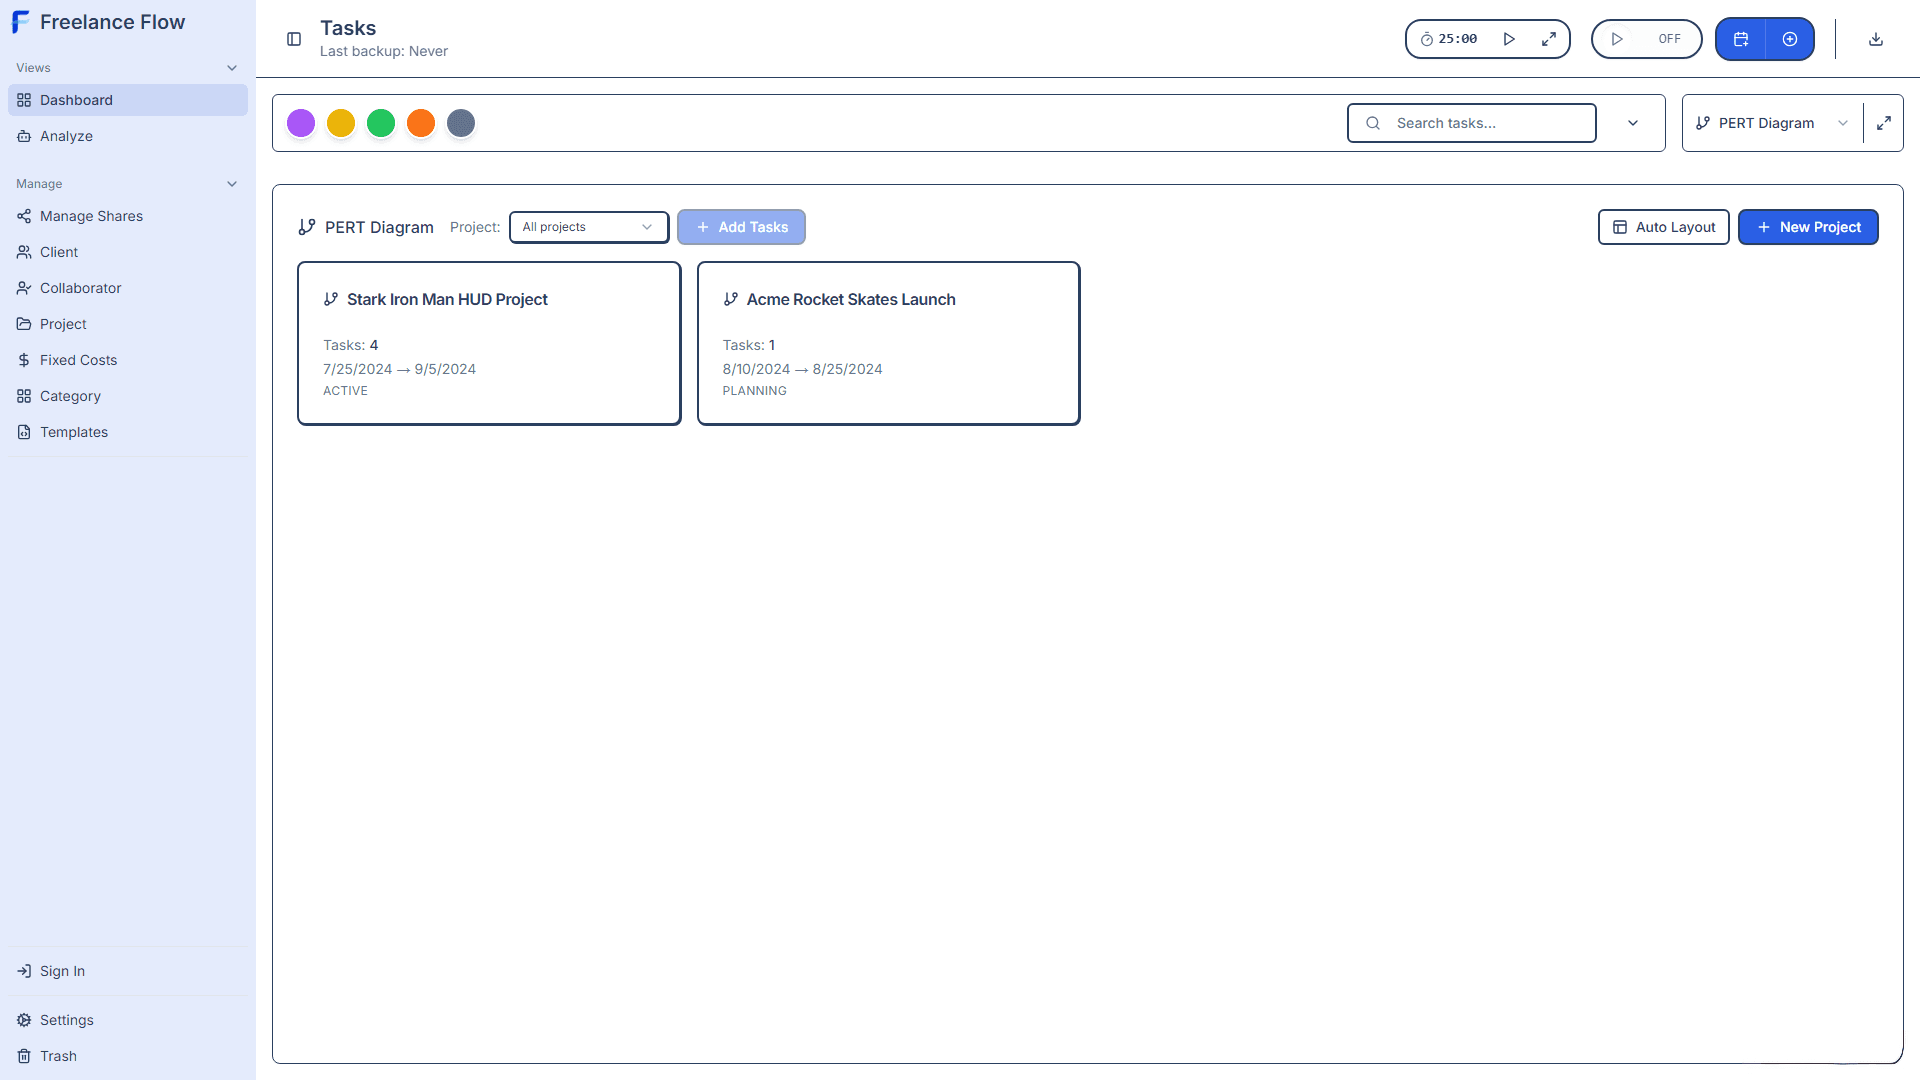The height and width of the screenshot is (1080, 1920).
Task: Start the 25:00 pomodoro timer
Action: (x=1509, y=39)
